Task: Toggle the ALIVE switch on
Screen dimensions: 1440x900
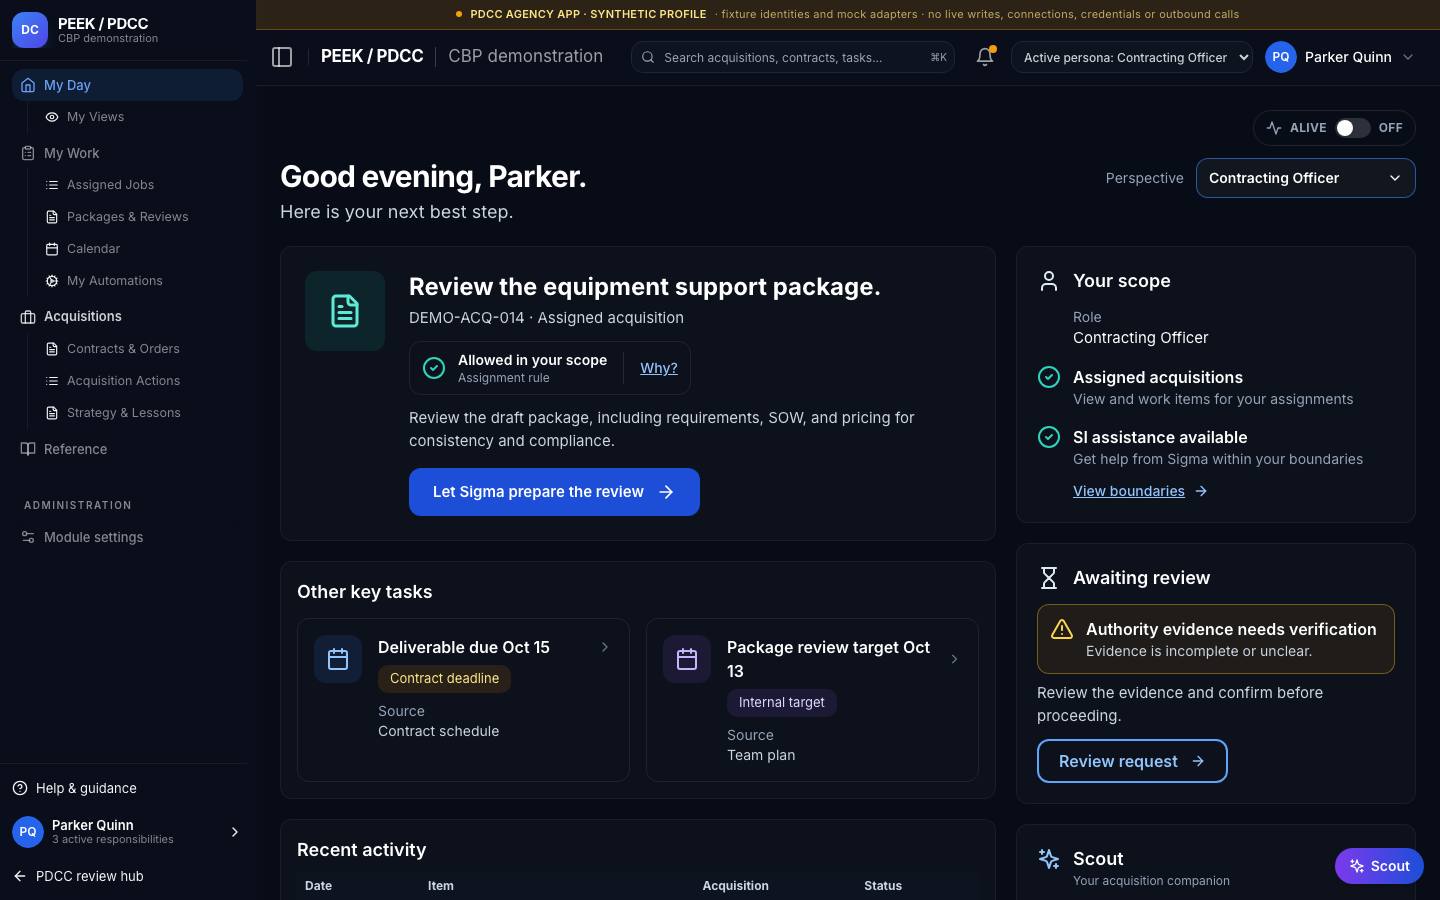Action: (x=1352, y=128)
